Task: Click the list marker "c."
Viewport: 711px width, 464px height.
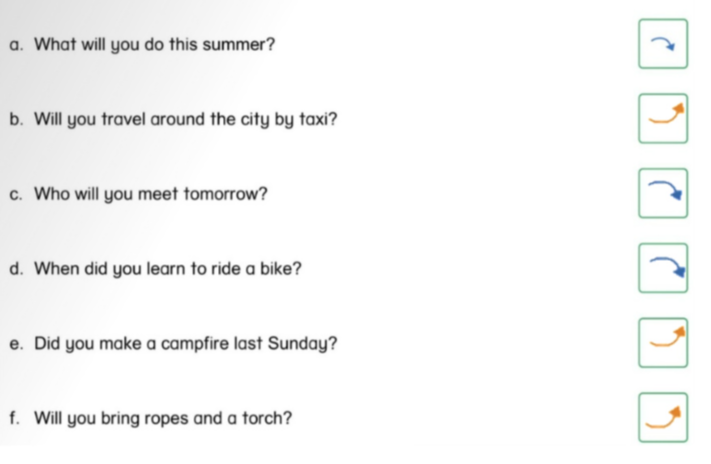Action: [x=15, y=194]
